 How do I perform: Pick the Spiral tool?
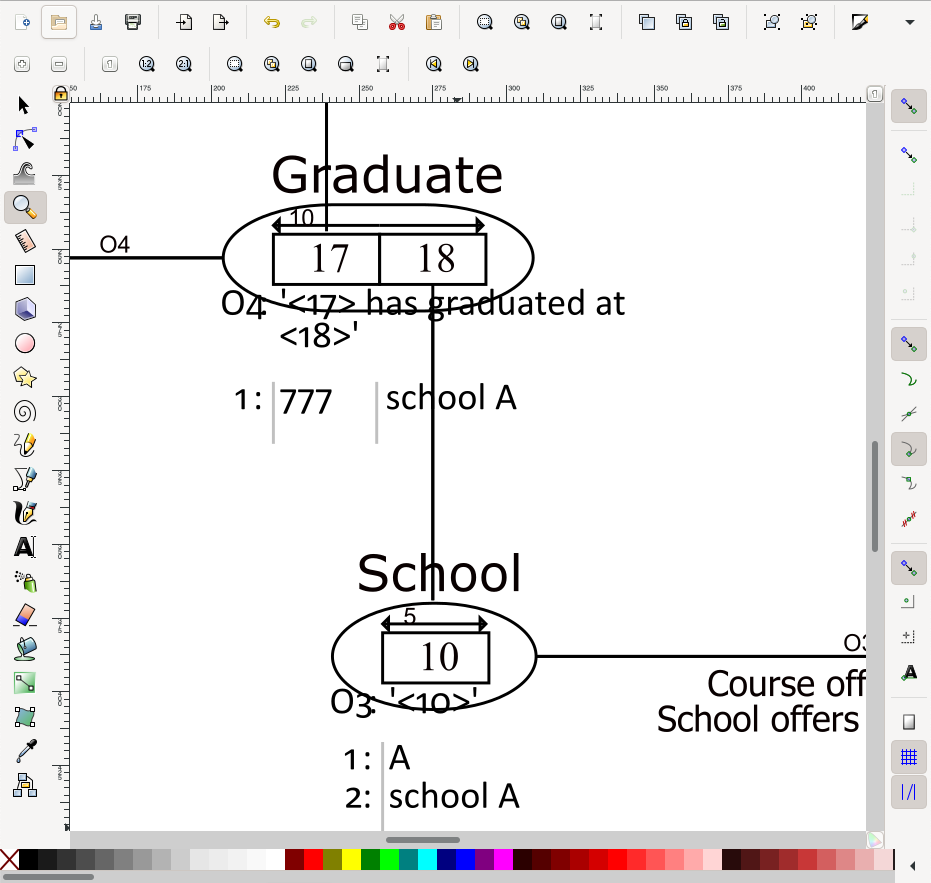tap(25, 411)
